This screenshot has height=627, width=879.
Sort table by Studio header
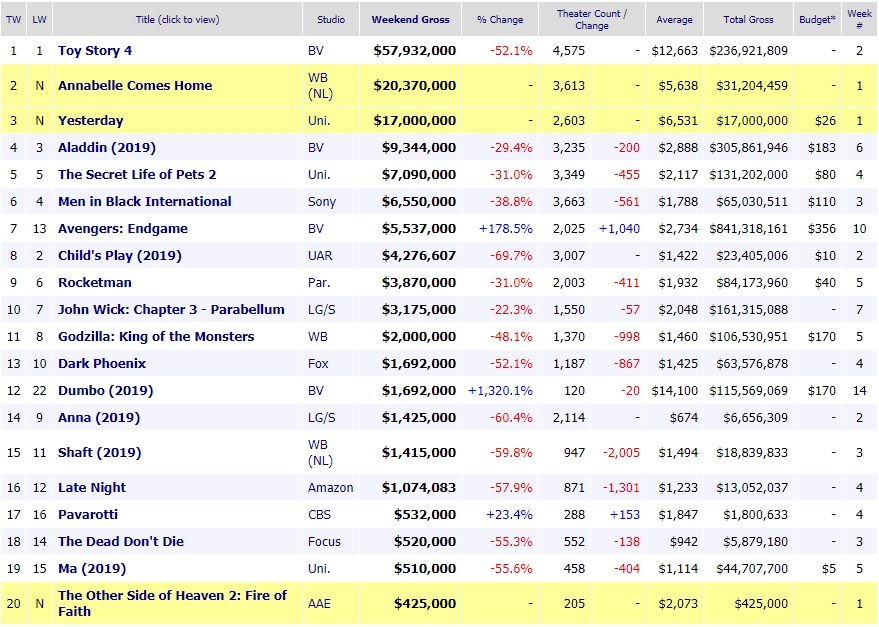pyautogui.click(x=331, y=20)
